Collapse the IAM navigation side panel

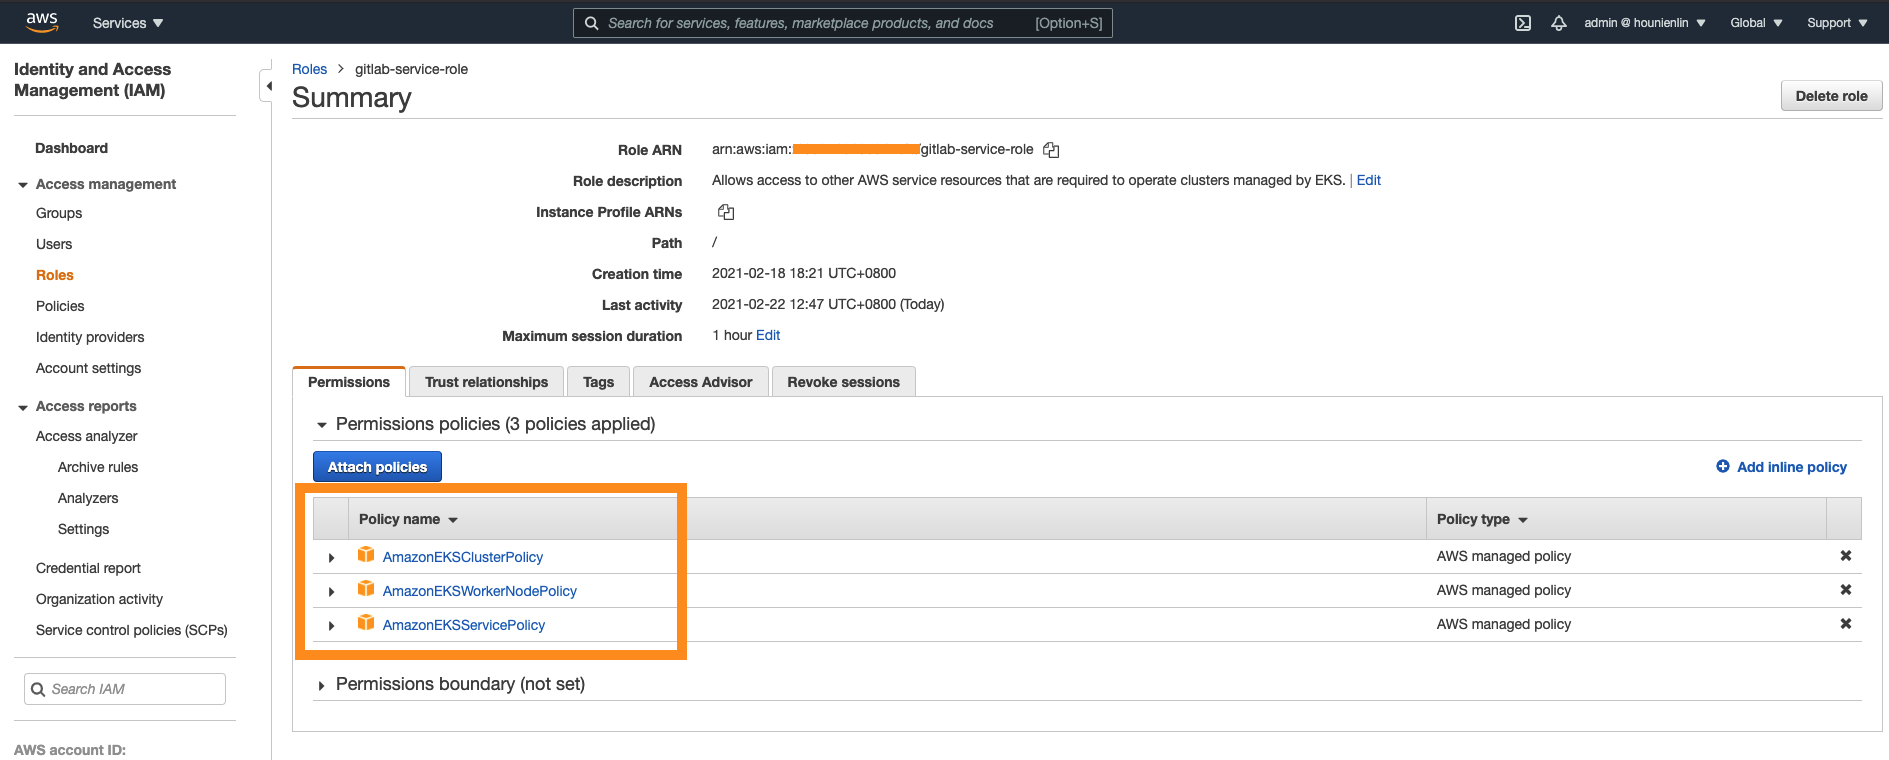(x=266, y=86)
